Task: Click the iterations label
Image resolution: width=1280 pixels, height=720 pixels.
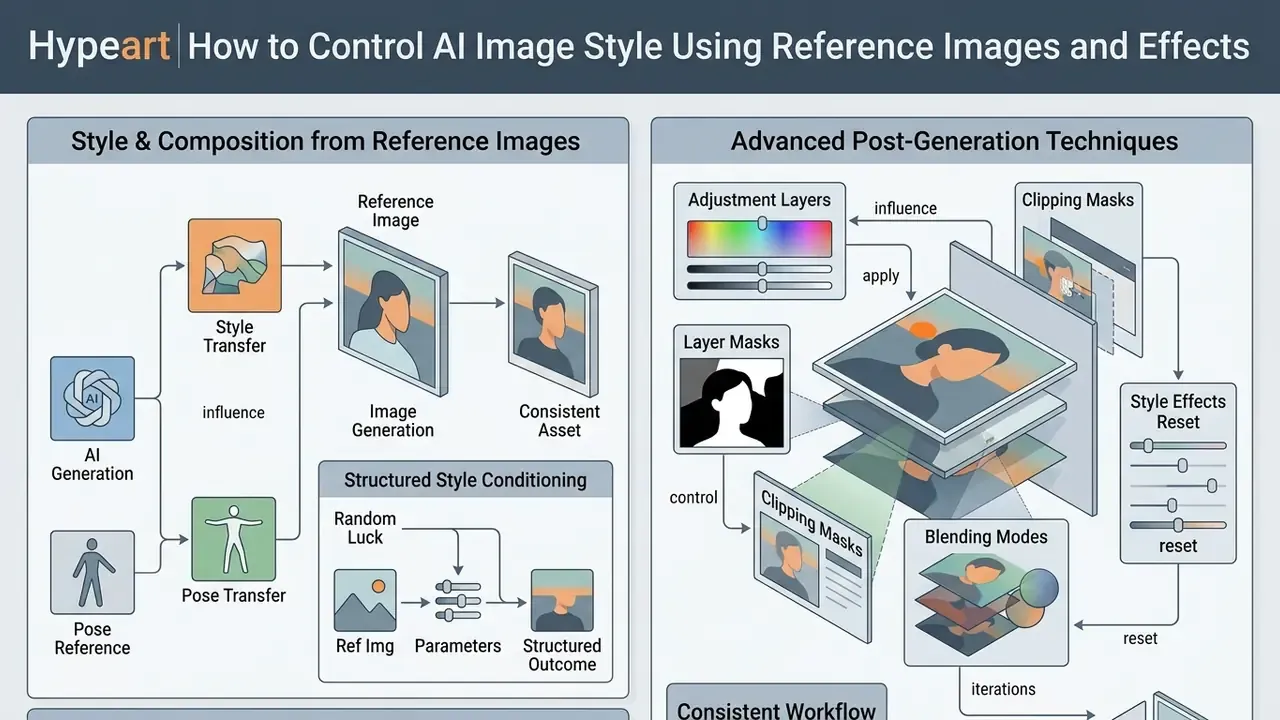Action: (1003, 689)
